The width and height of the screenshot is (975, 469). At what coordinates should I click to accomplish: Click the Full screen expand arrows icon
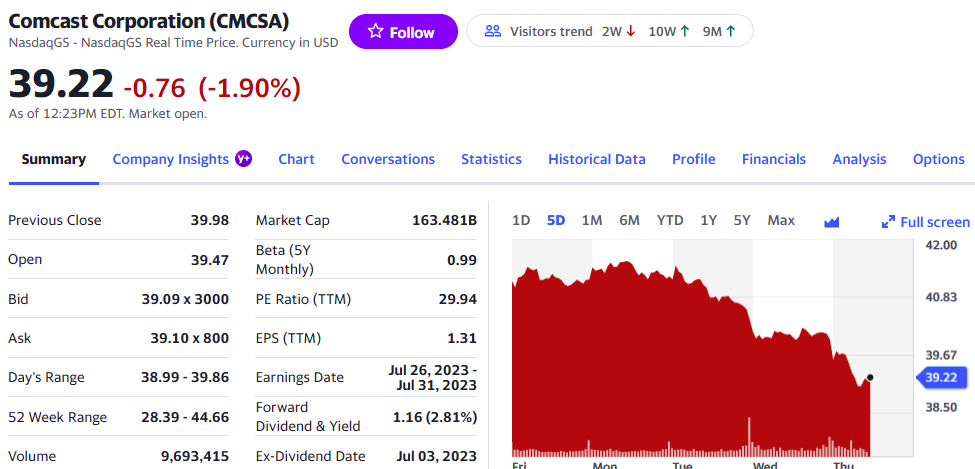pos(888,222)
